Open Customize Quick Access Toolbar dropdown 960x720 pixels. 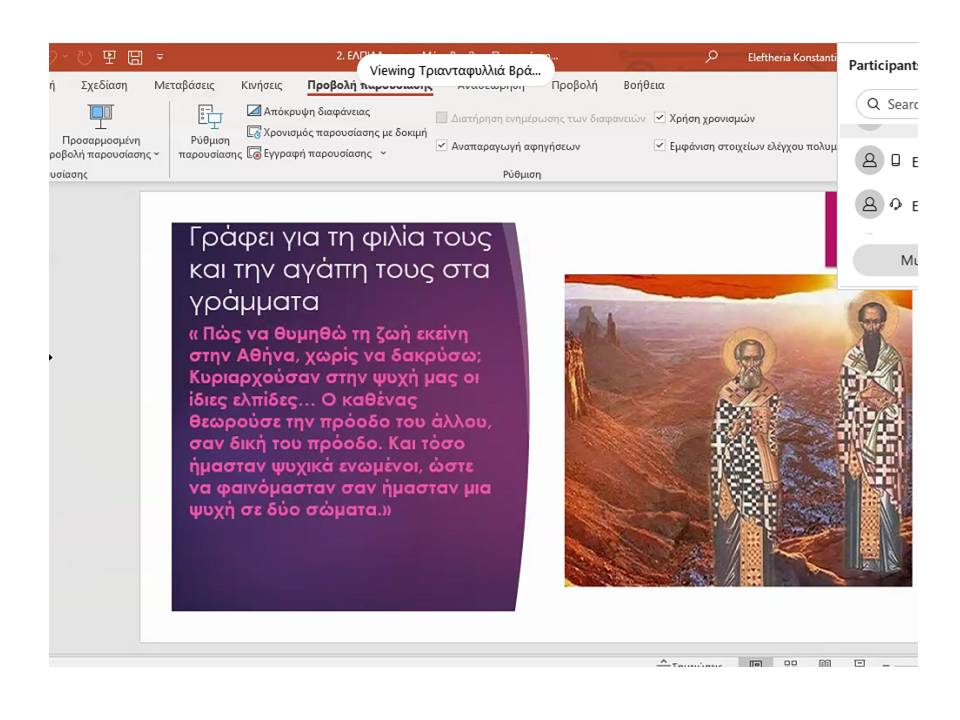pyautogui.click(x=160, y=57)
